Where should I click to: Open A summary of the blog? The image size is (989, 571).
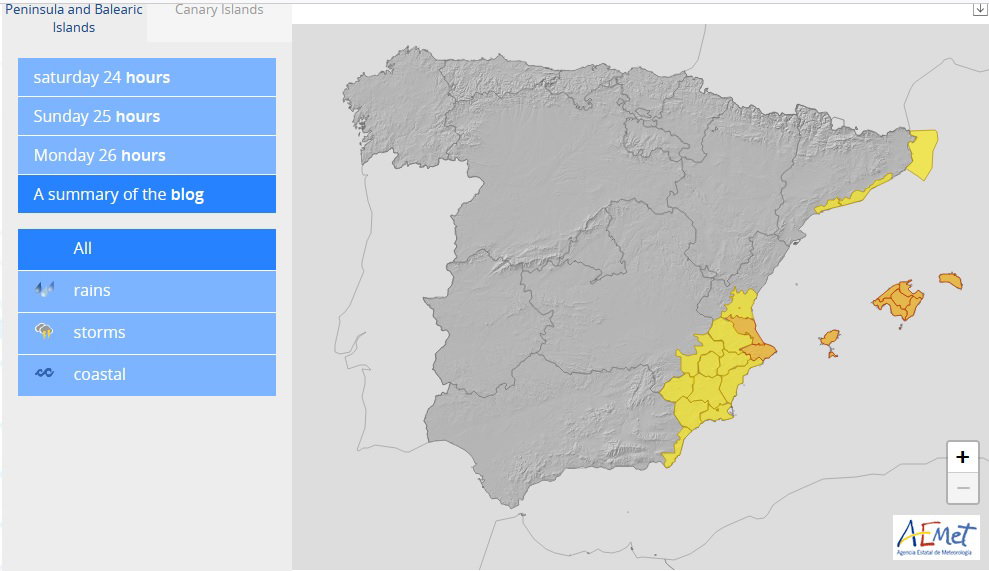pyautogui.click(x=146, y=194)
